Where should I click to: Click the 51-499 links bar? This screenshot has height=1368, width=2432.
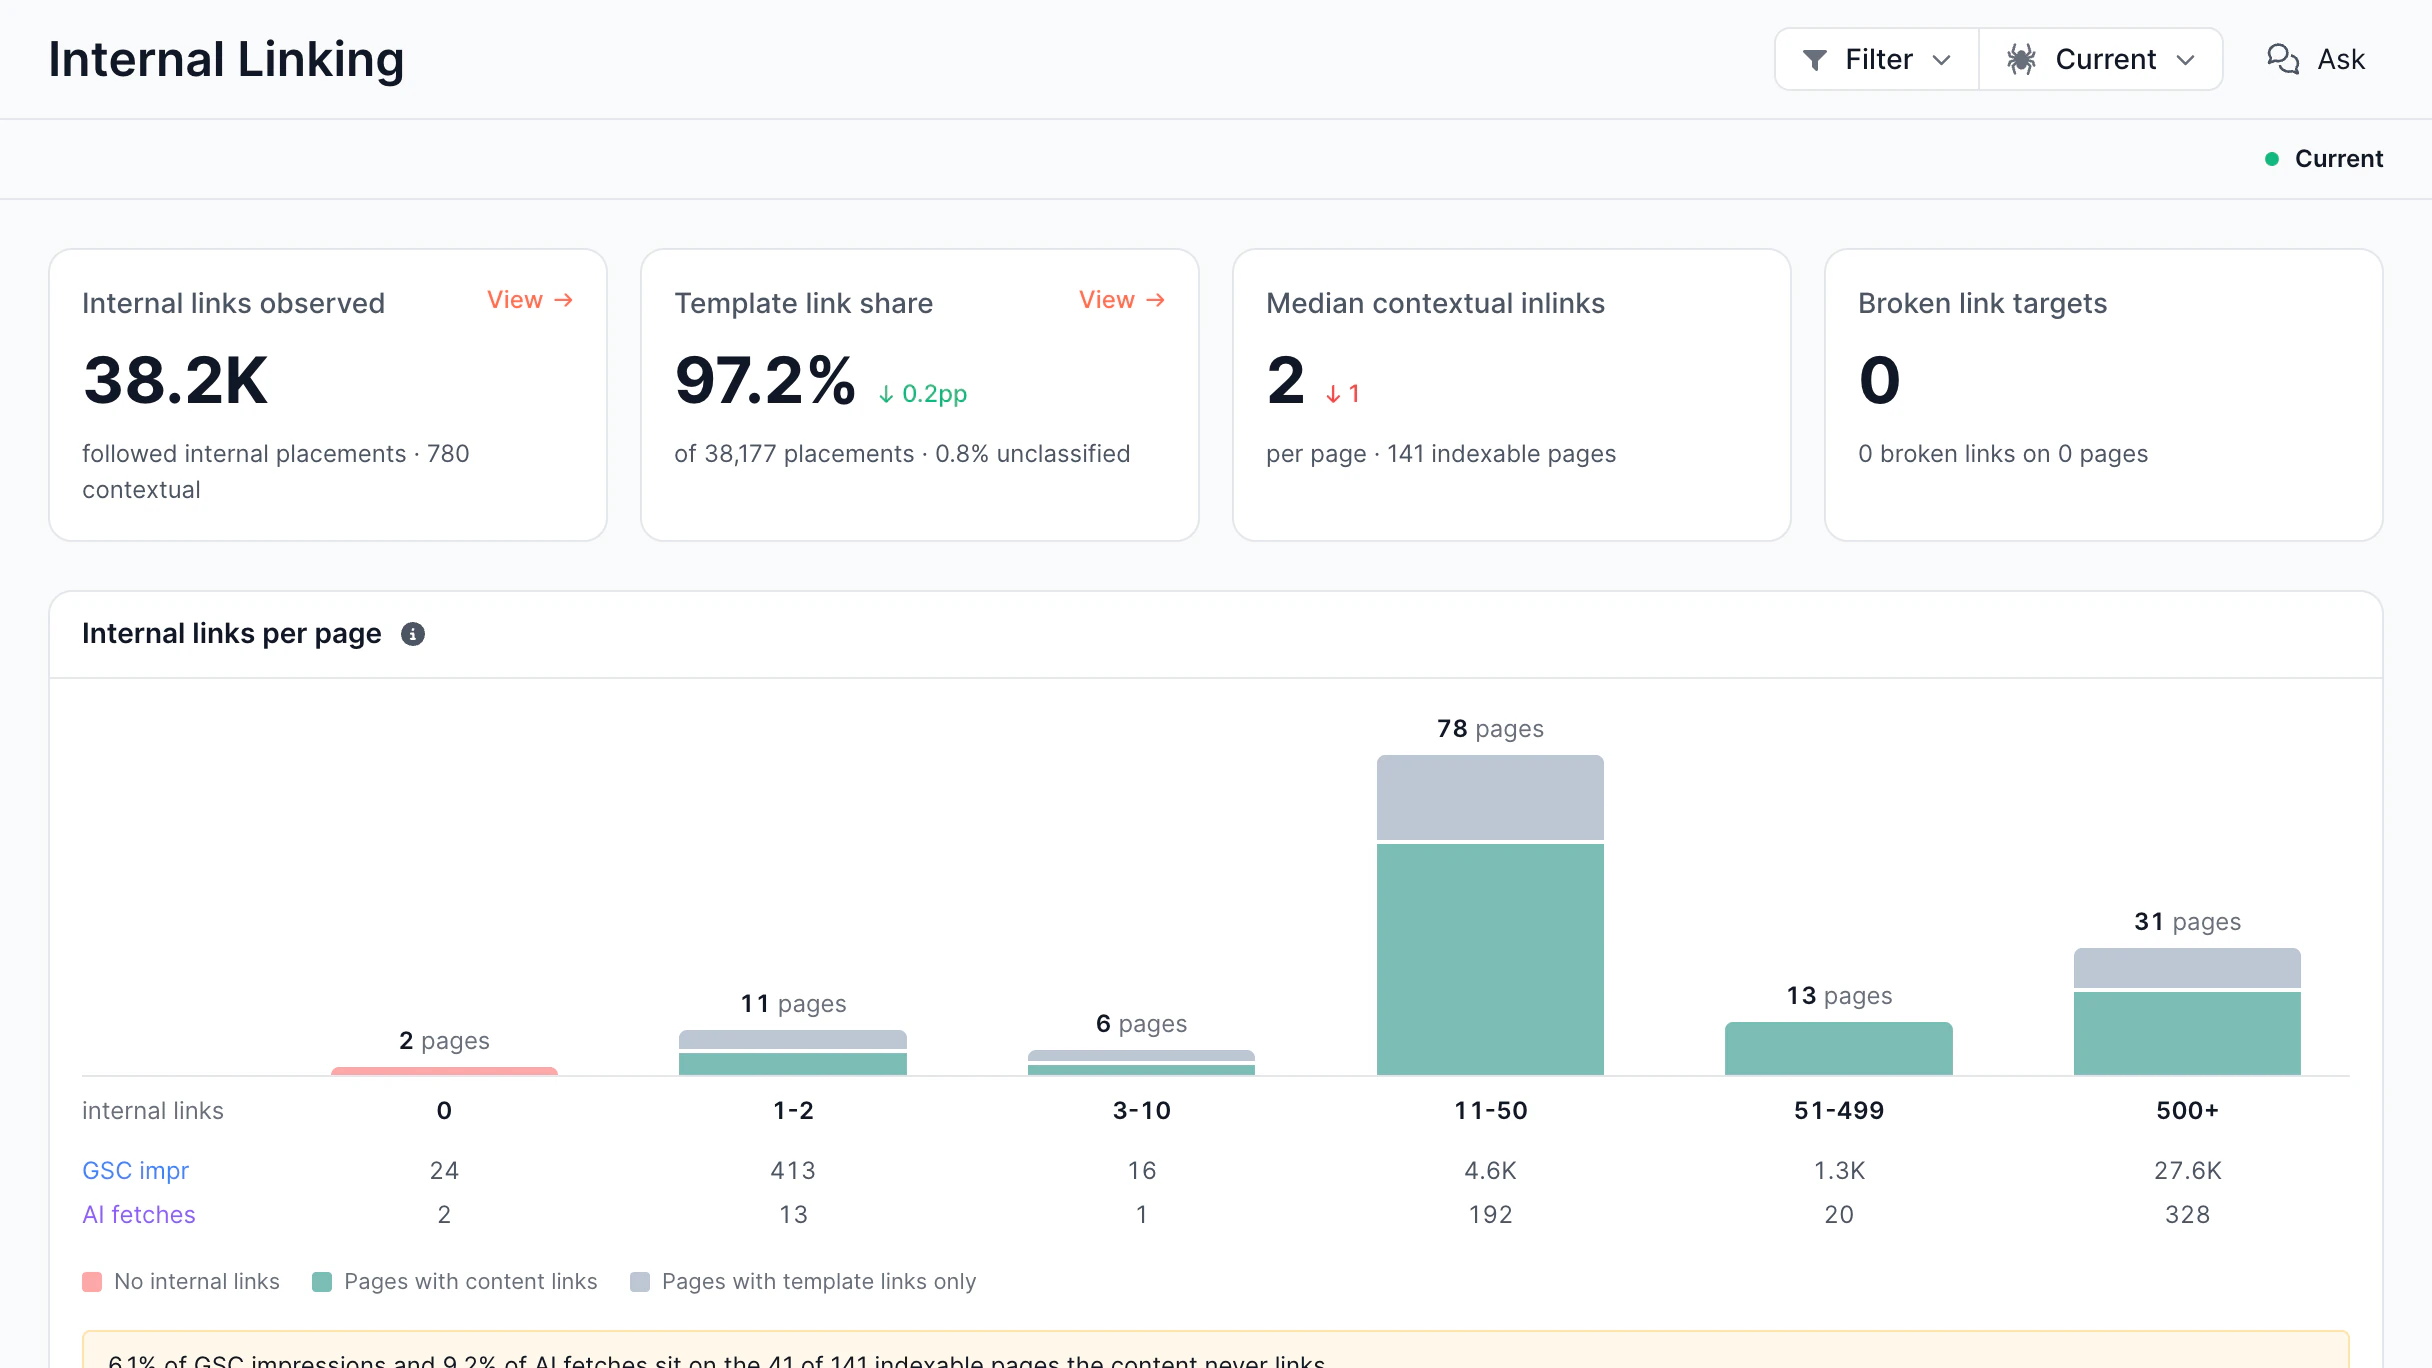click(1839, 1049)
